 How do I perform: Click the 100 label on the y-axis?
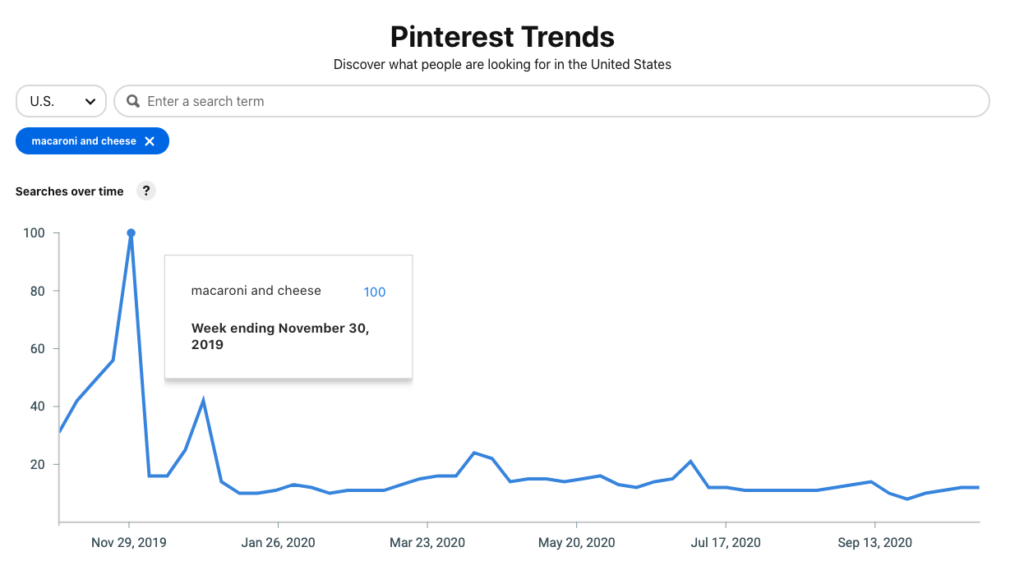36,233
